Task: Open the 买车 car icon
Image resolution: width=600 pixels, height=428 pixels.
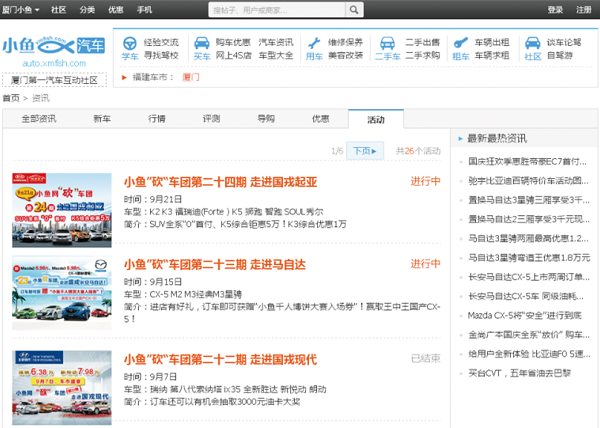Action: (x=202, y=43)
